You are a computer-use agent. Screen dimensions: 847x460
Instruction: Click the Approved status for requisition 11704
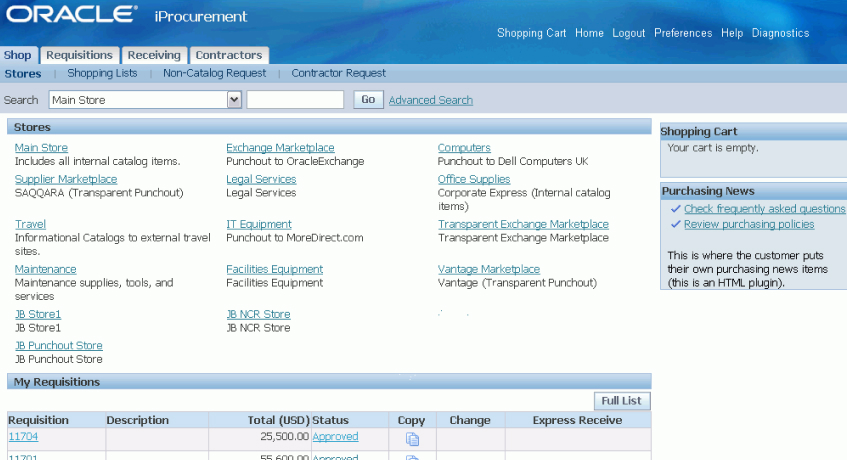click(x=335, y=437)
